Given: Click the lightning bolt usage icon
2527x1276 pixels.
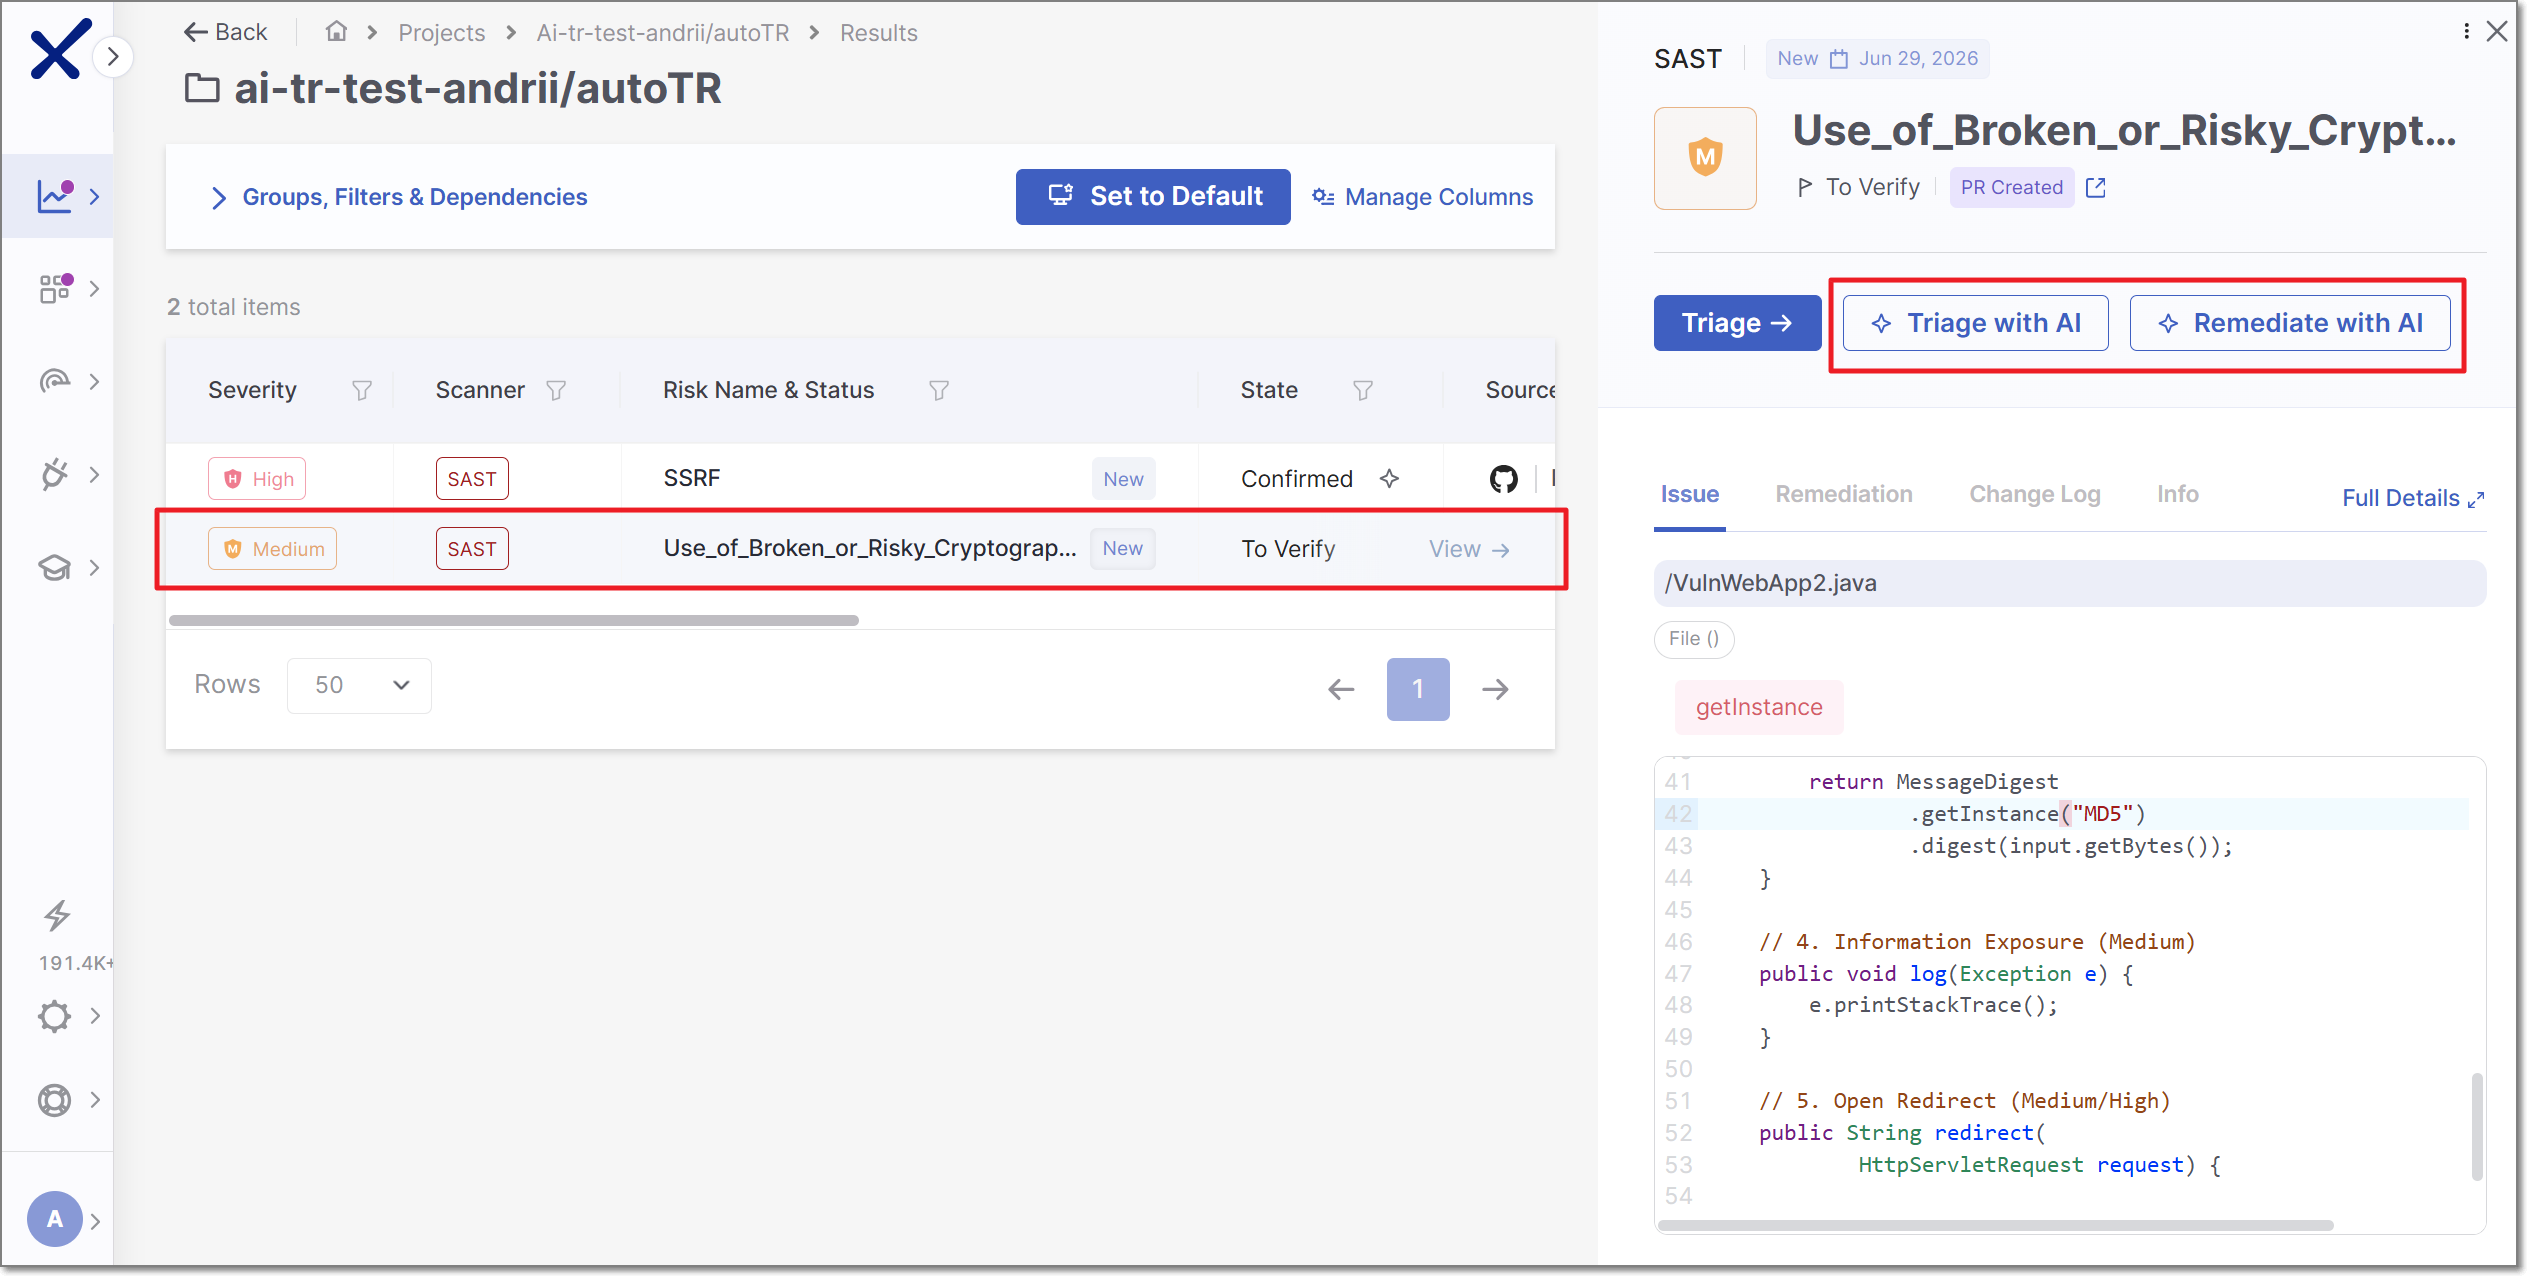Looking at the screenshot, I should click(x=57, y=916).
